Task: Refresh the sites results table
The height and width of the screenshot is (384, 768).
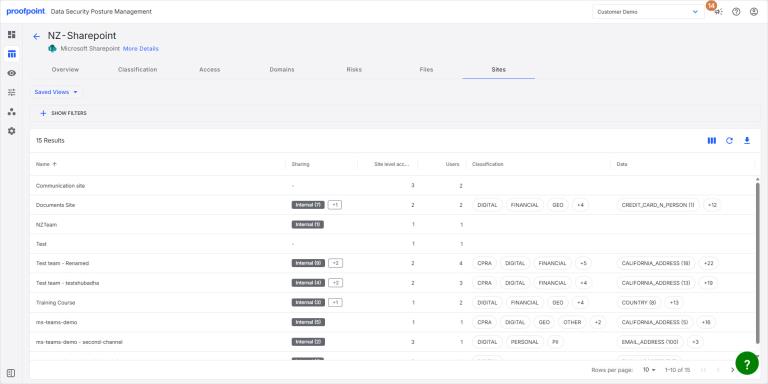Action: [x=729, y=141]
